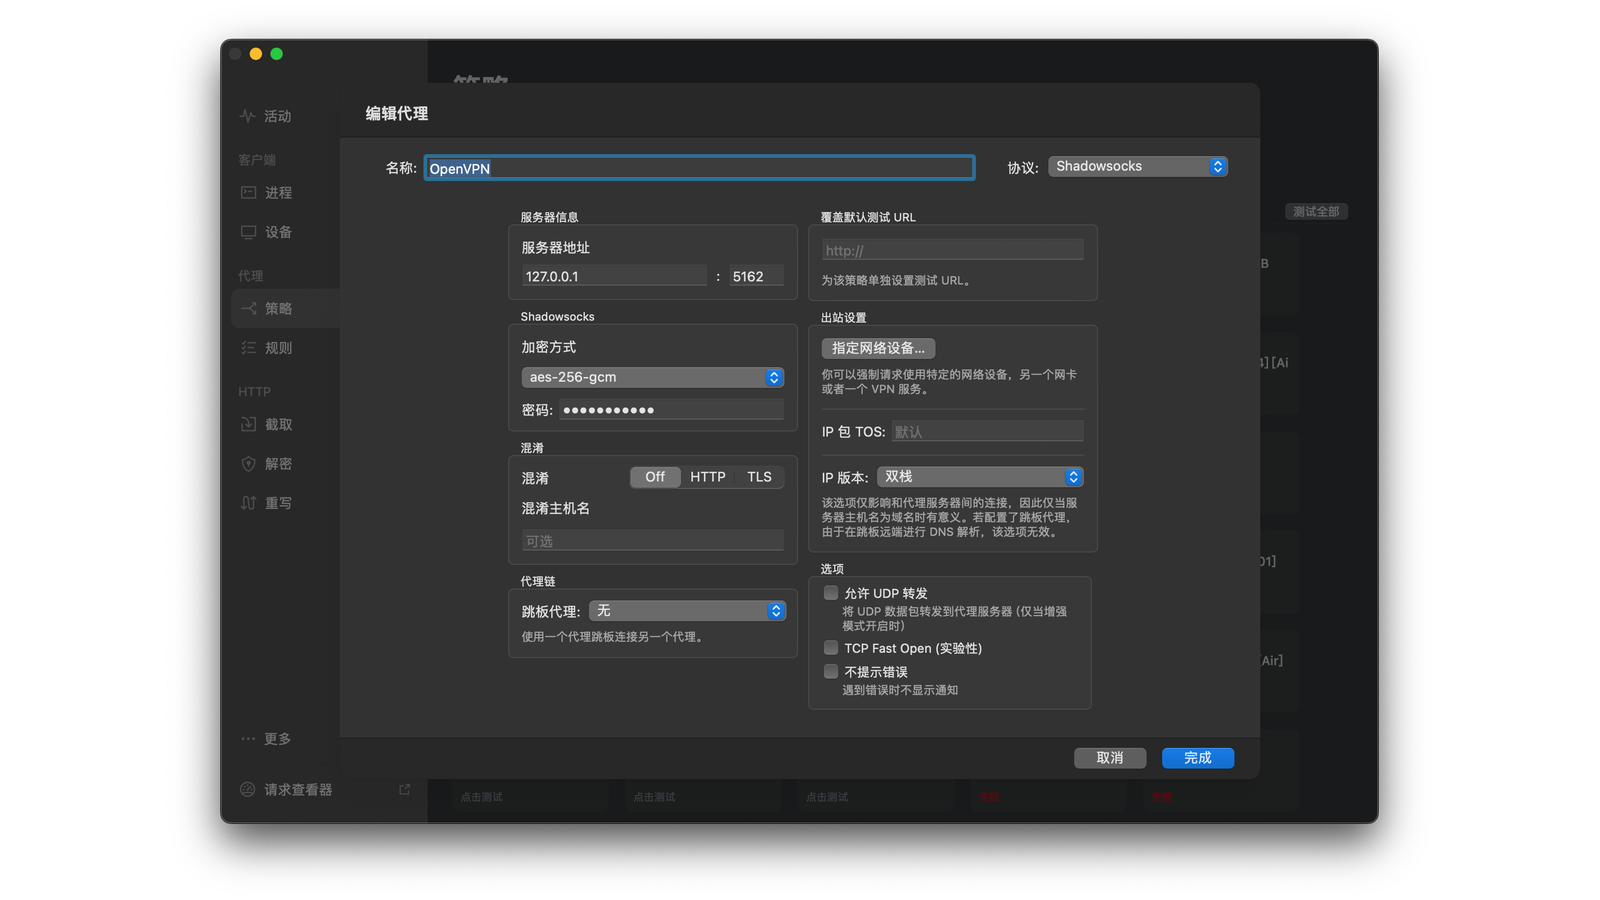Click the 取消 button

[x=1110, y=758]
